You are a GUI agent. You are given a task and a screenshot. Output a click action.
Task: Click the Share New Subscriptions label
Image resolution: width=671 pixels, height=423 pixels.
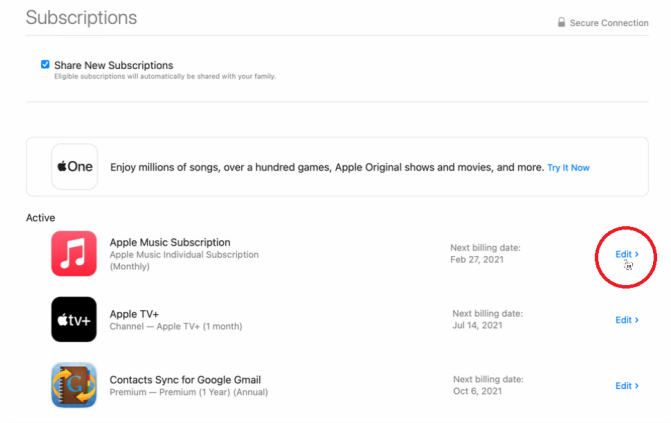coord(113,65)
